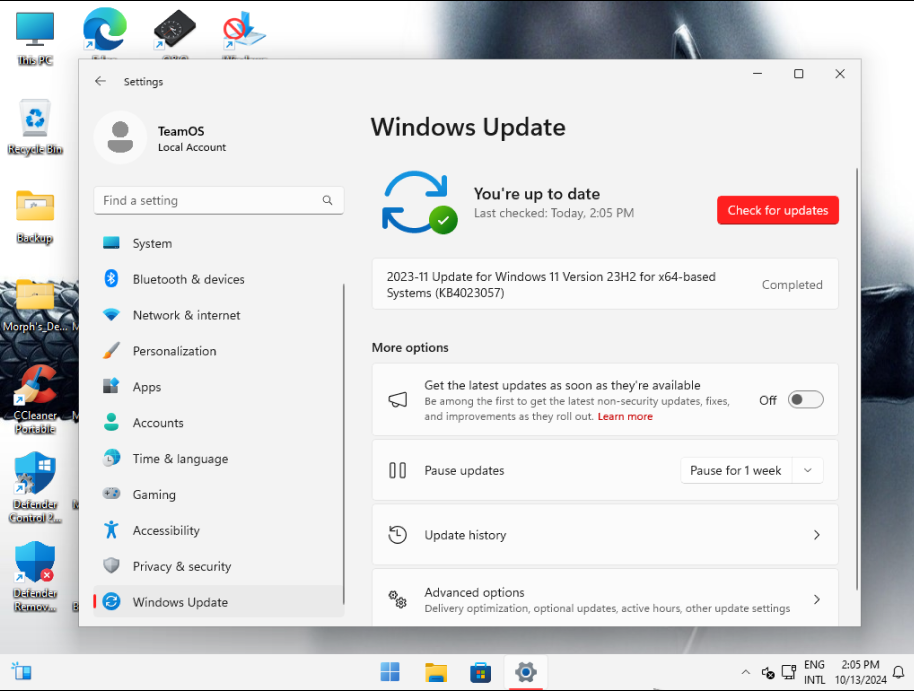Show hidden icons in the system tray
914x691 pixels.
click(x=746, y=672)
